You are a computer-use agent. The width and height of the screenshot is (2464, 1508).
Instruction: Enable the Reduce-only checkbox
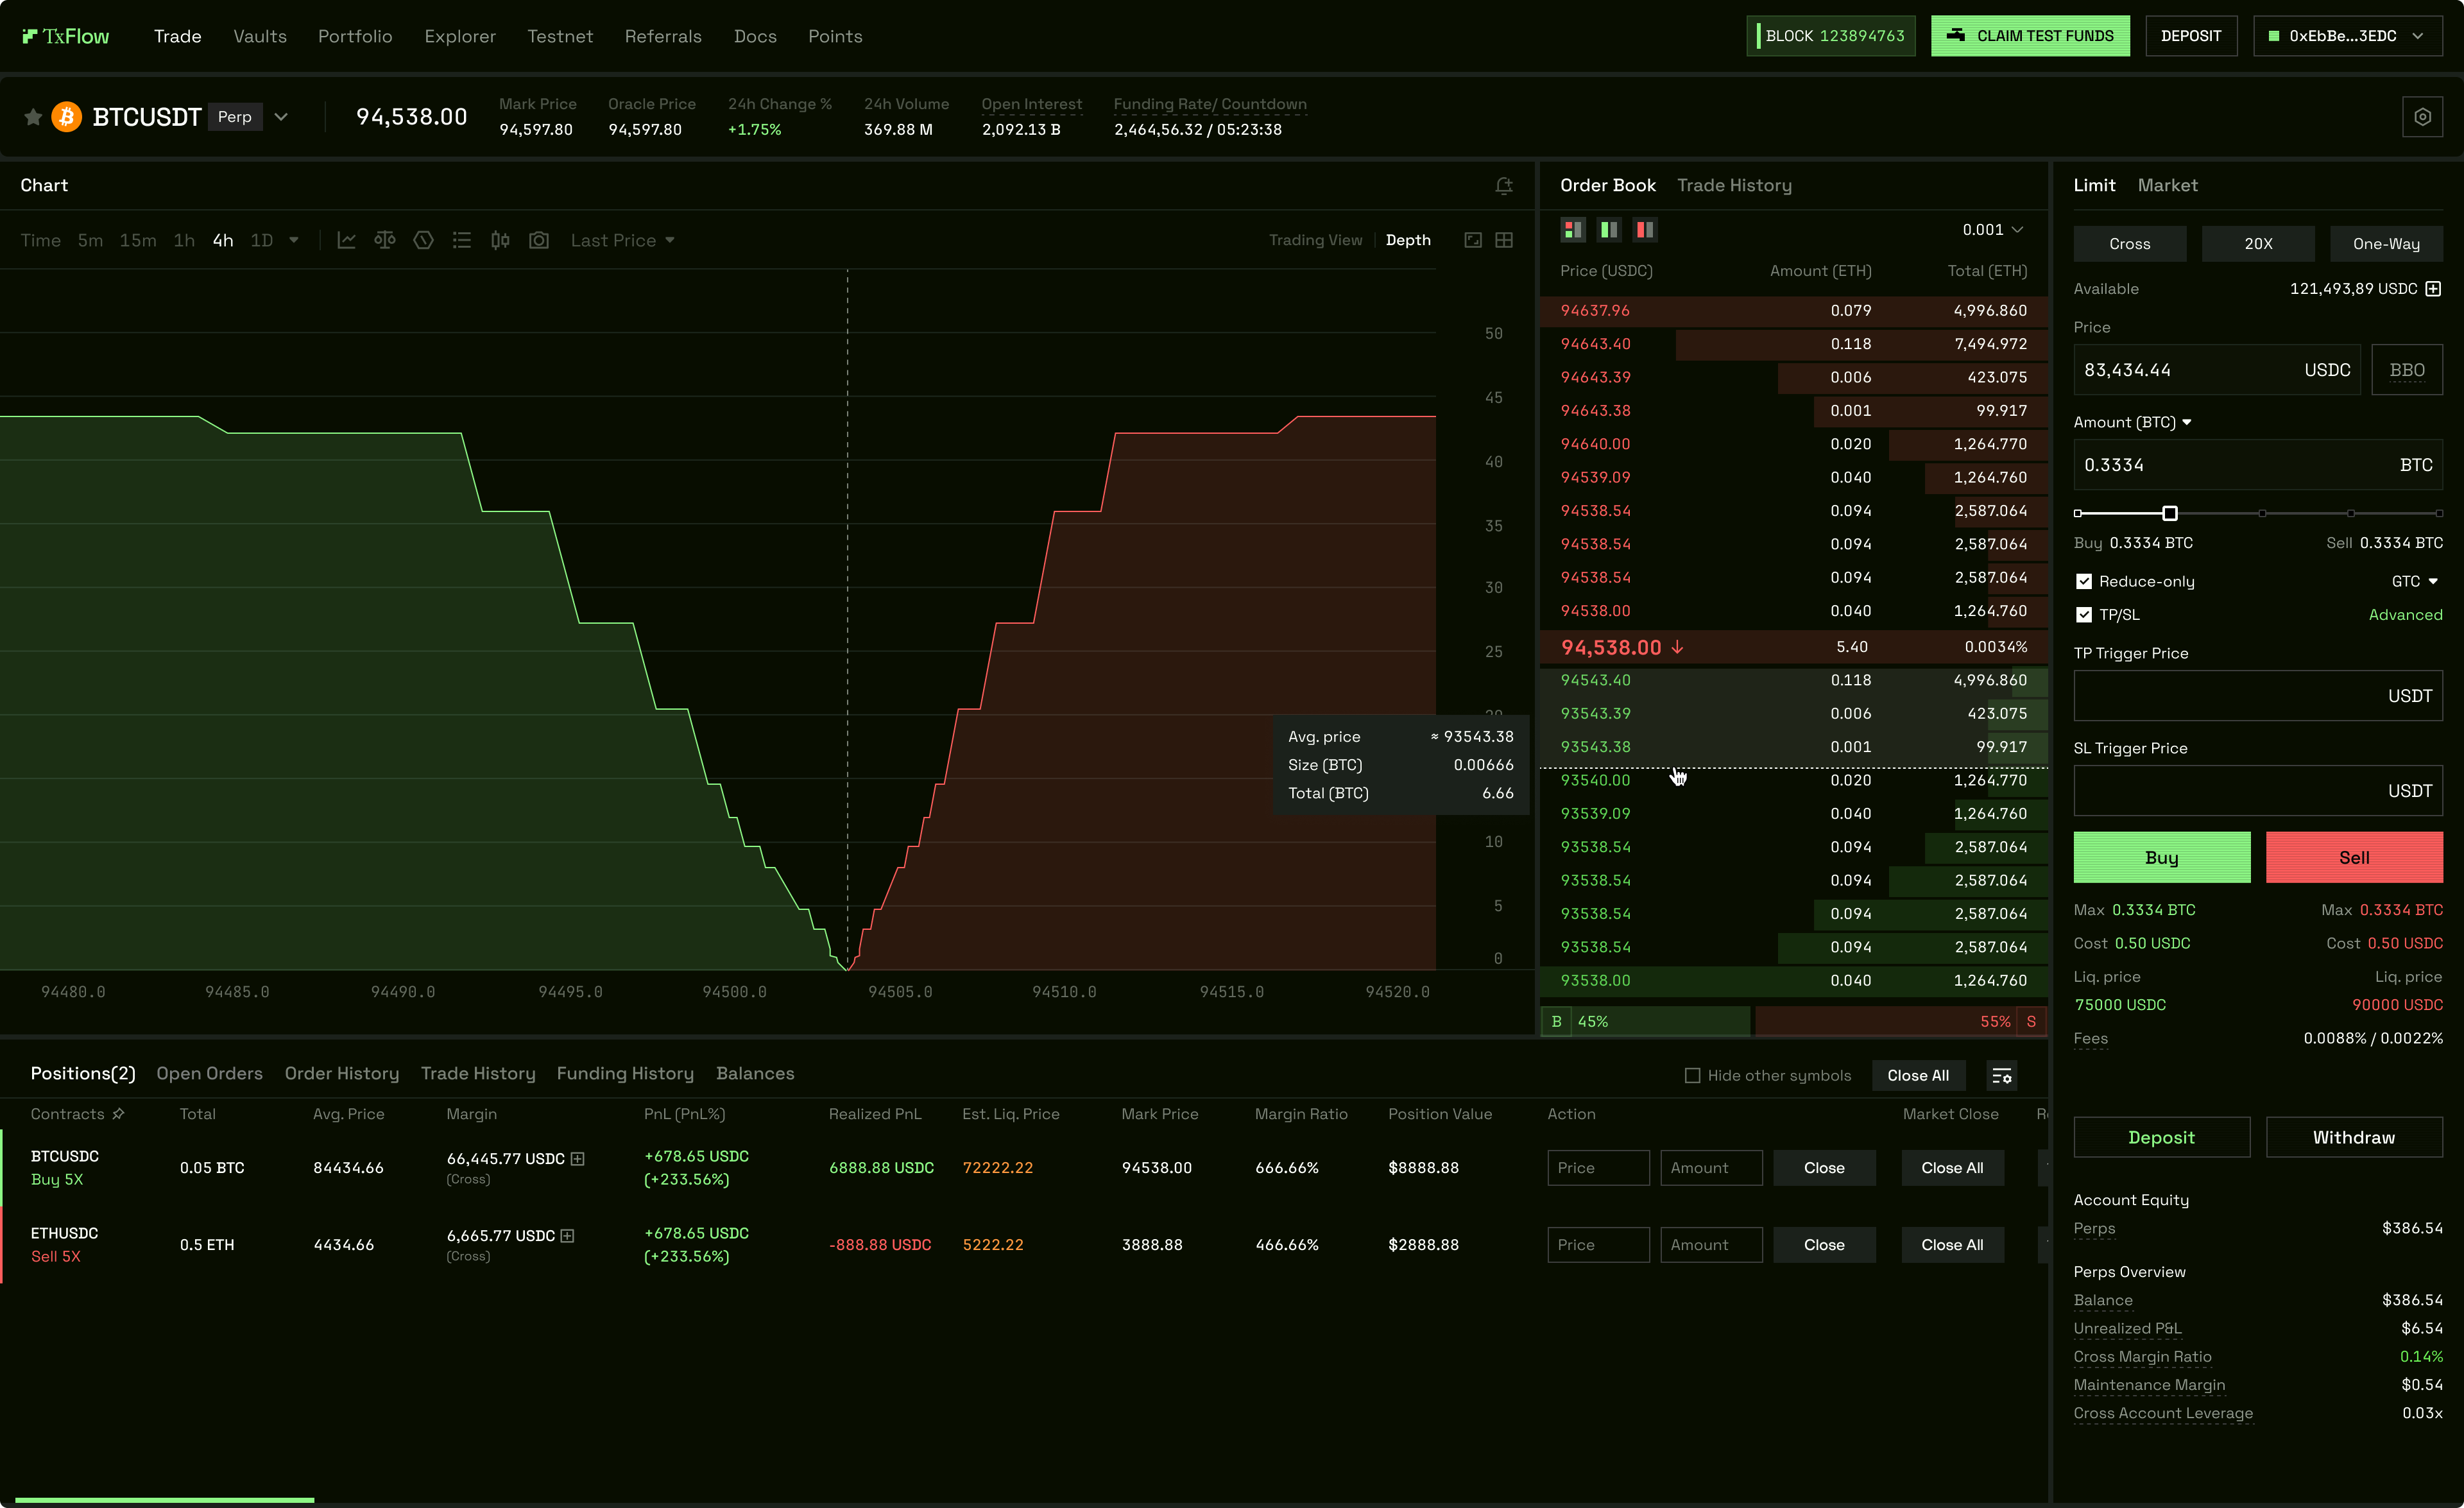pos(2085,581)
